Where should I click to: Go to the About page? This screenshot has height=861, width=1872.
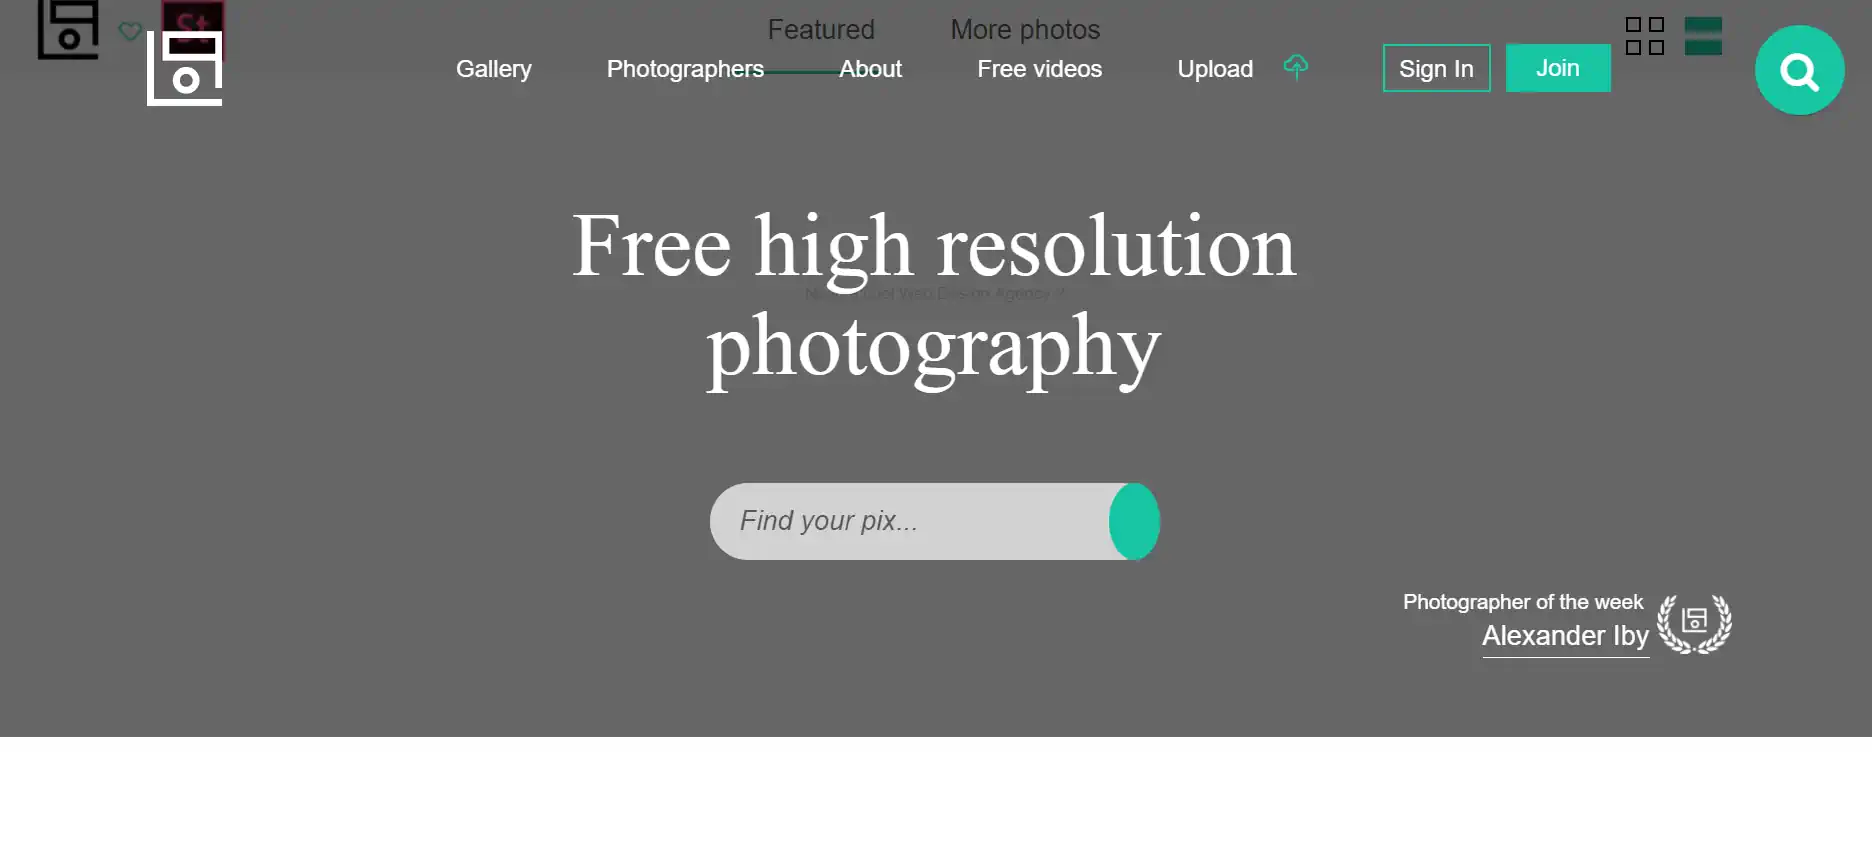click(870, 69)
